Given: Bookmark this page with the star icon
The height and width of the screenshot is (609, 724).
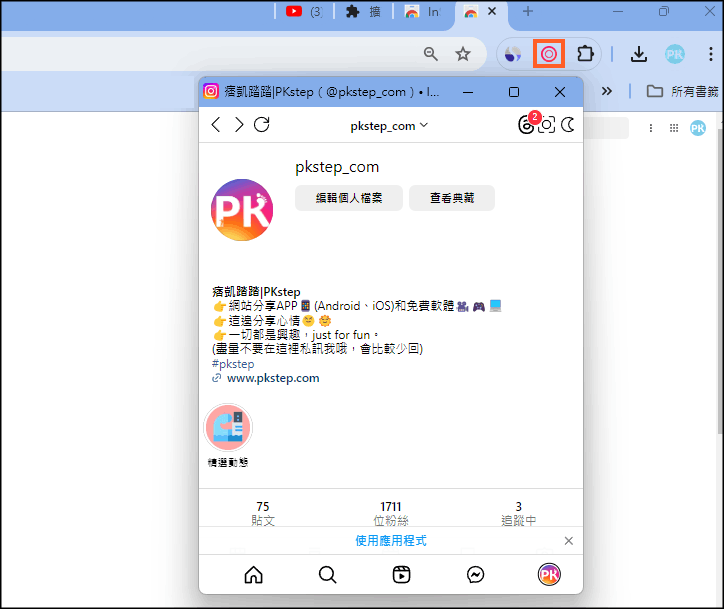Looking at the screenshot, I should [463, 54].
